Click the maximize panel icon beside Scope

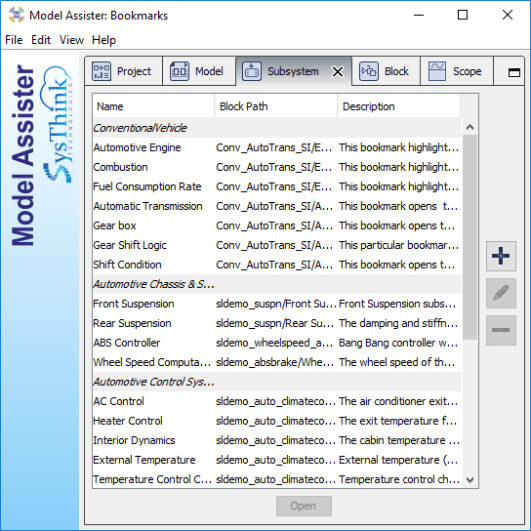[514, 72]
